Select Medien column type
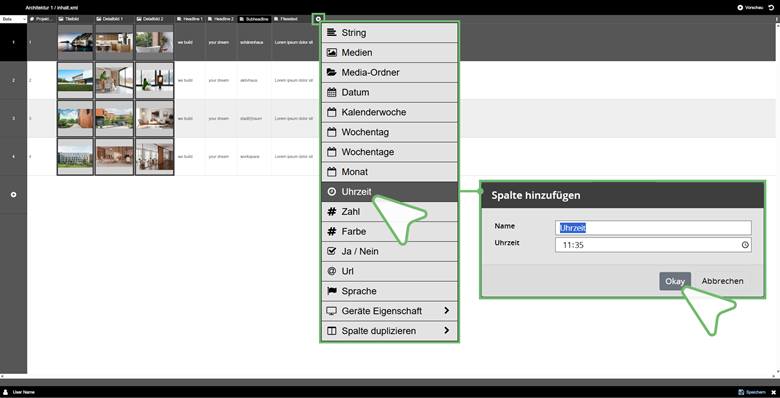 coord(389,53)
